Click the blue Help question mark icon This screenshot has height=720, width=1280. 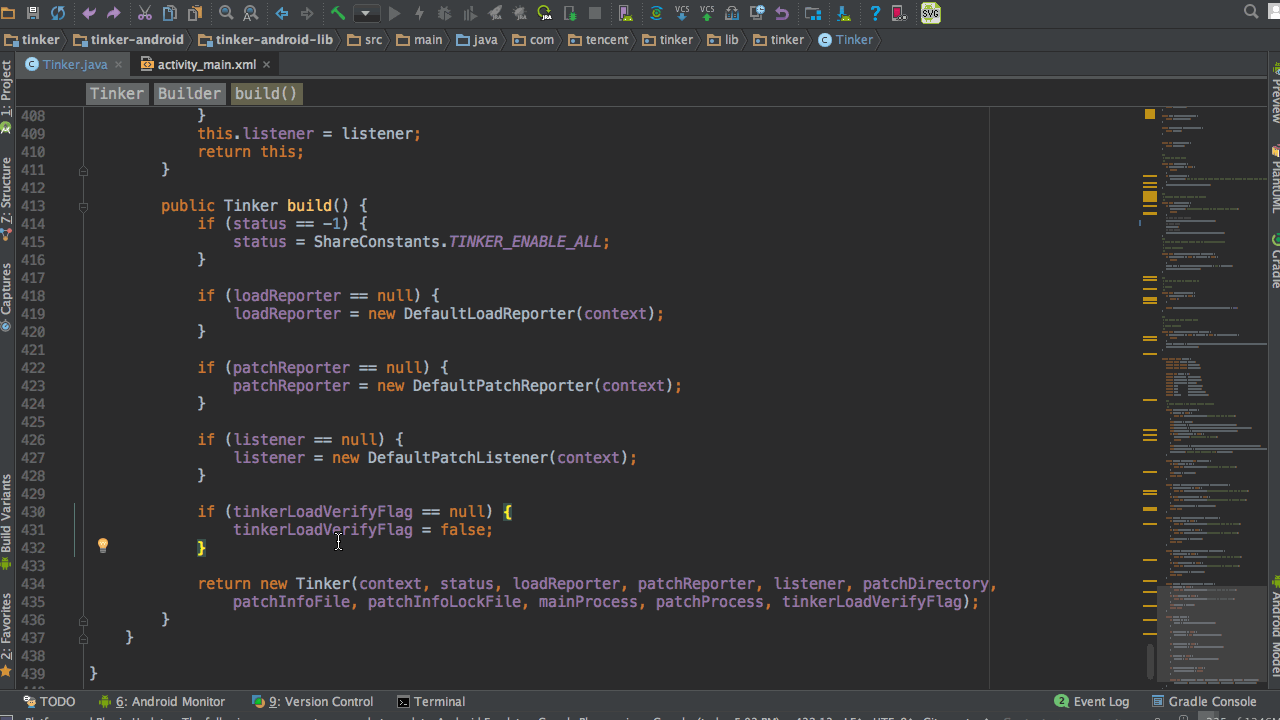pos(875,13)
